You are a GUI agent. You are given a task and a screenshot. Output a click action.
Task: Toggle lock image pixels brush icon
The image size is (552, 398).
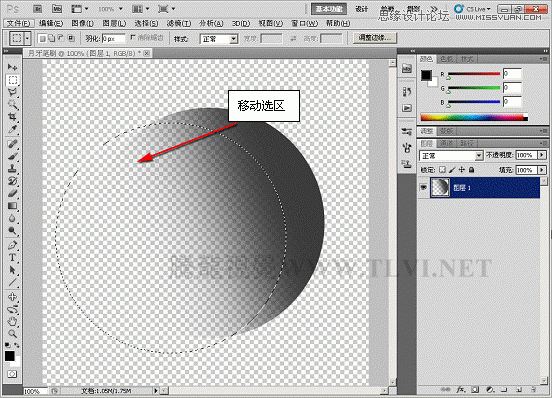(x=452, y=170)
